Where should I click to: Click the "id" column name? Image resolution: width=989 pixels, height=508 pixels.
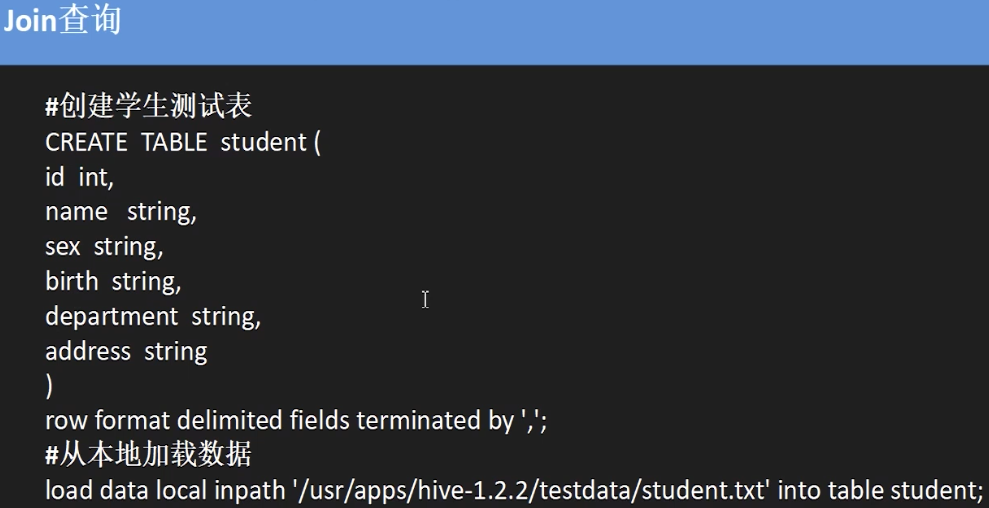pos(55,177)
